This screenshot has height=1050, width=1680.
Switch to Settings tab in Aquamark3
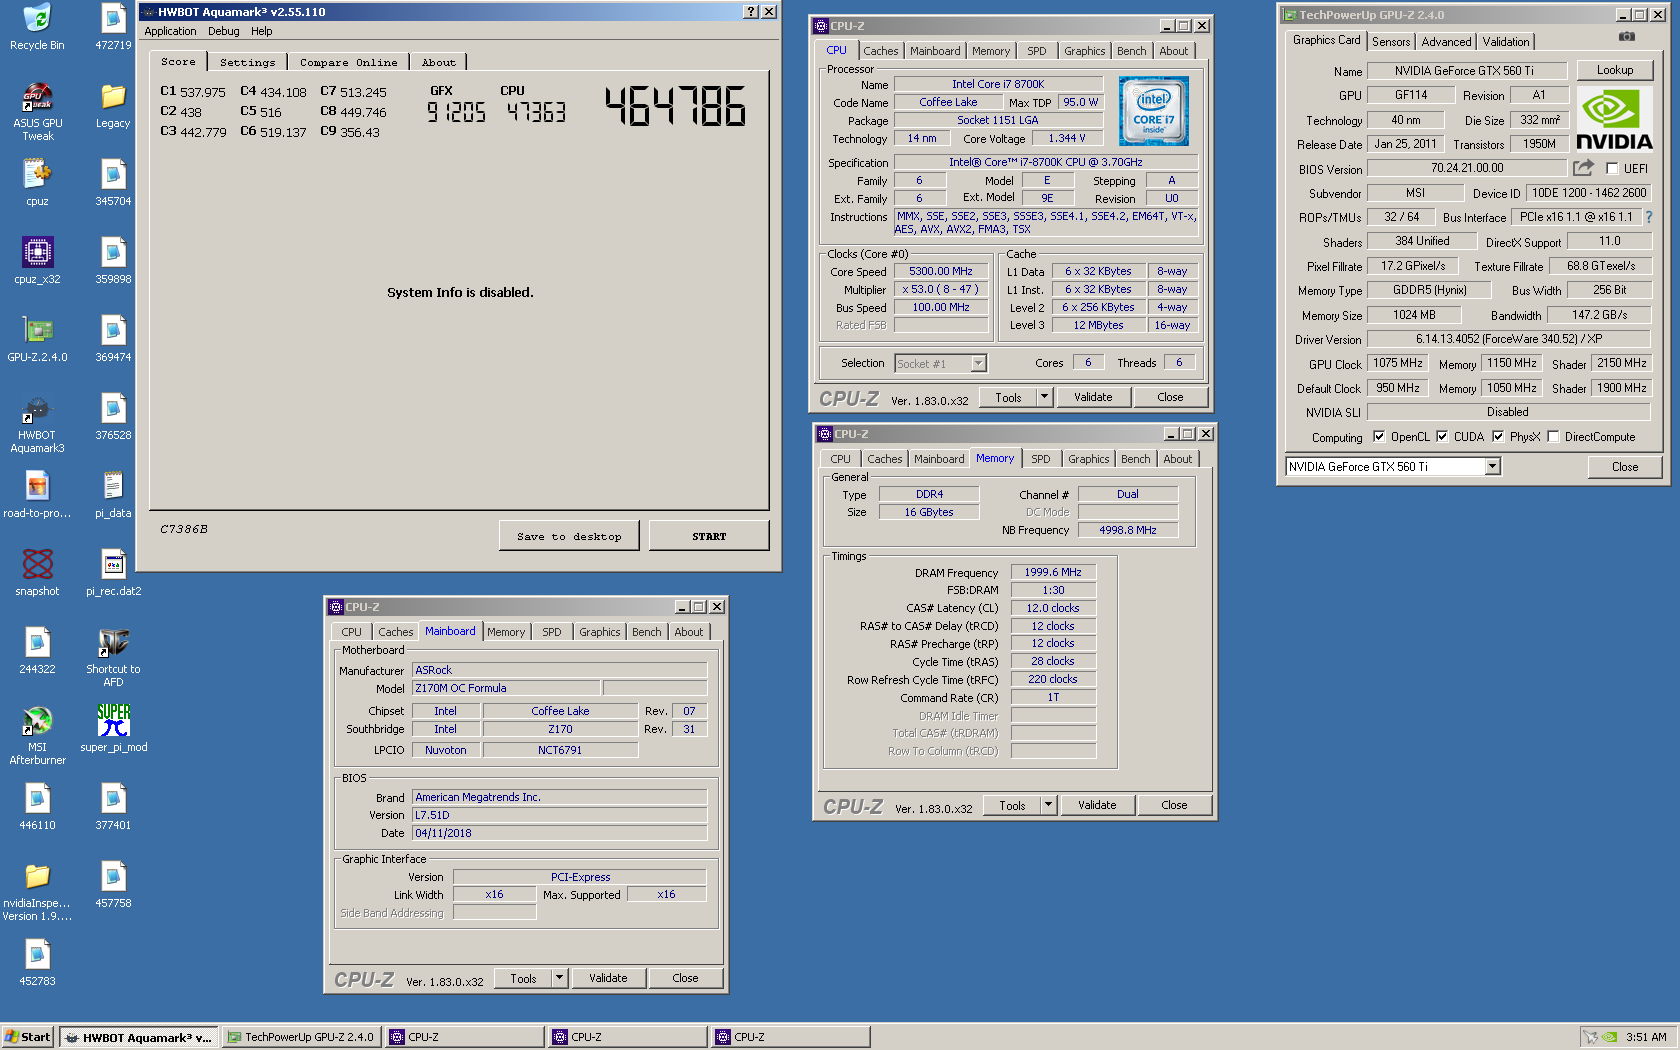[x=247, y=62]
